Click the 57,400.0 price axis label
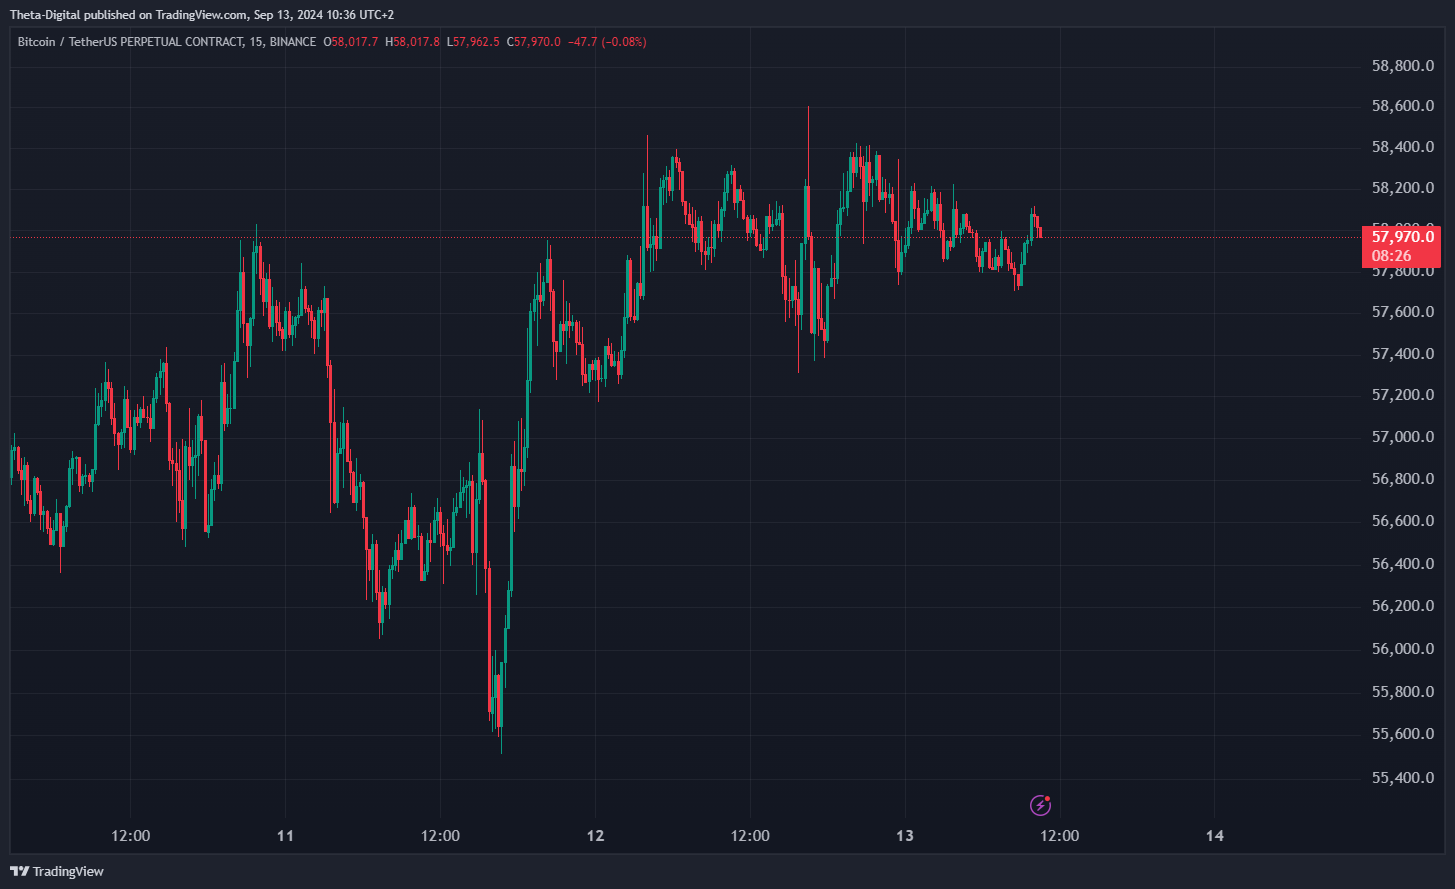This screenshot has width=1455, height=889. (x=1402, y=354)
